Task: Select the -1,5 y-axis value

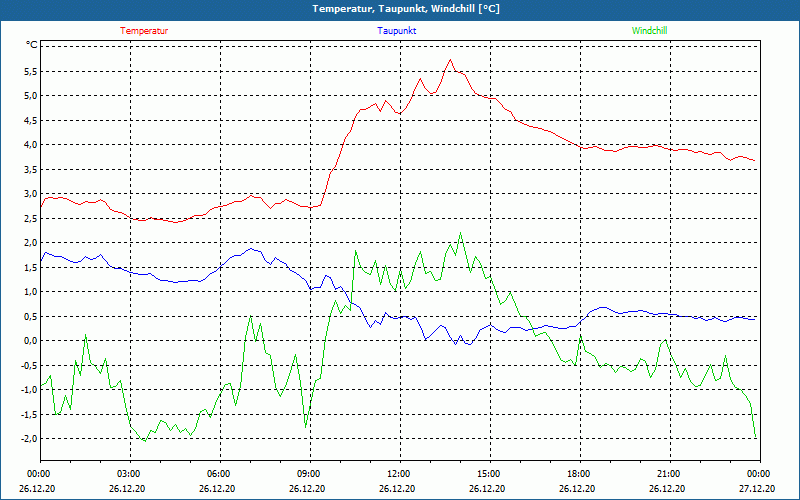Action: click(30, 414)
